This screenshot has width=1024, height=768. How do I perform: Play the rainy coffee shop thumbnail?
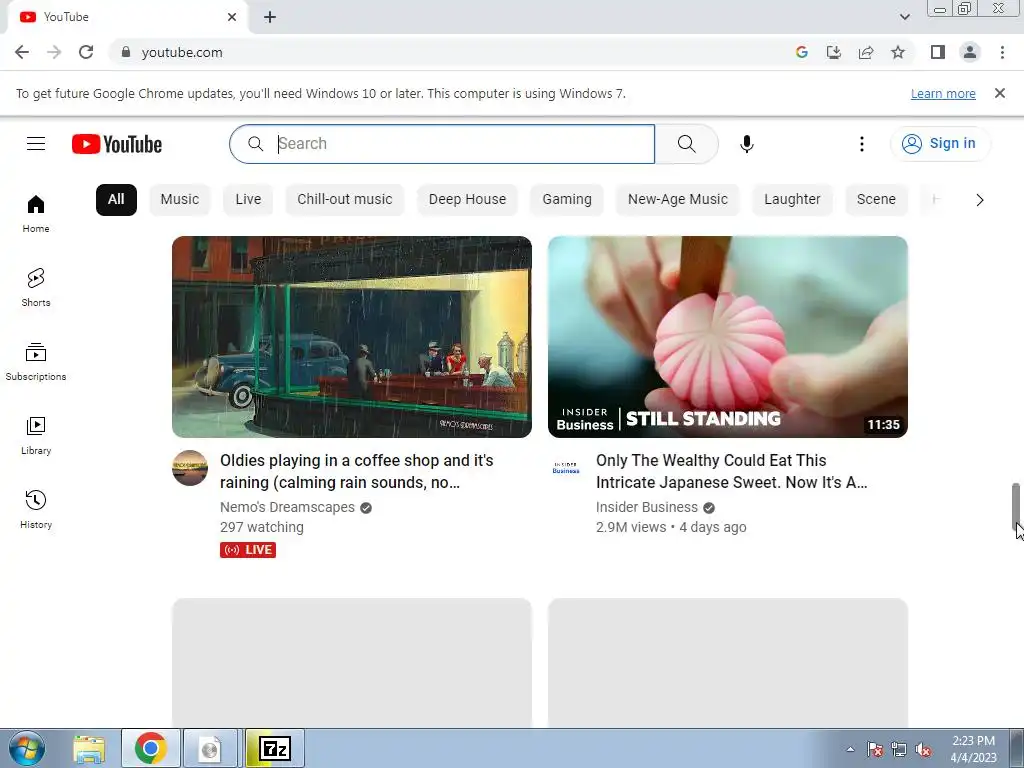pos(352,337)
